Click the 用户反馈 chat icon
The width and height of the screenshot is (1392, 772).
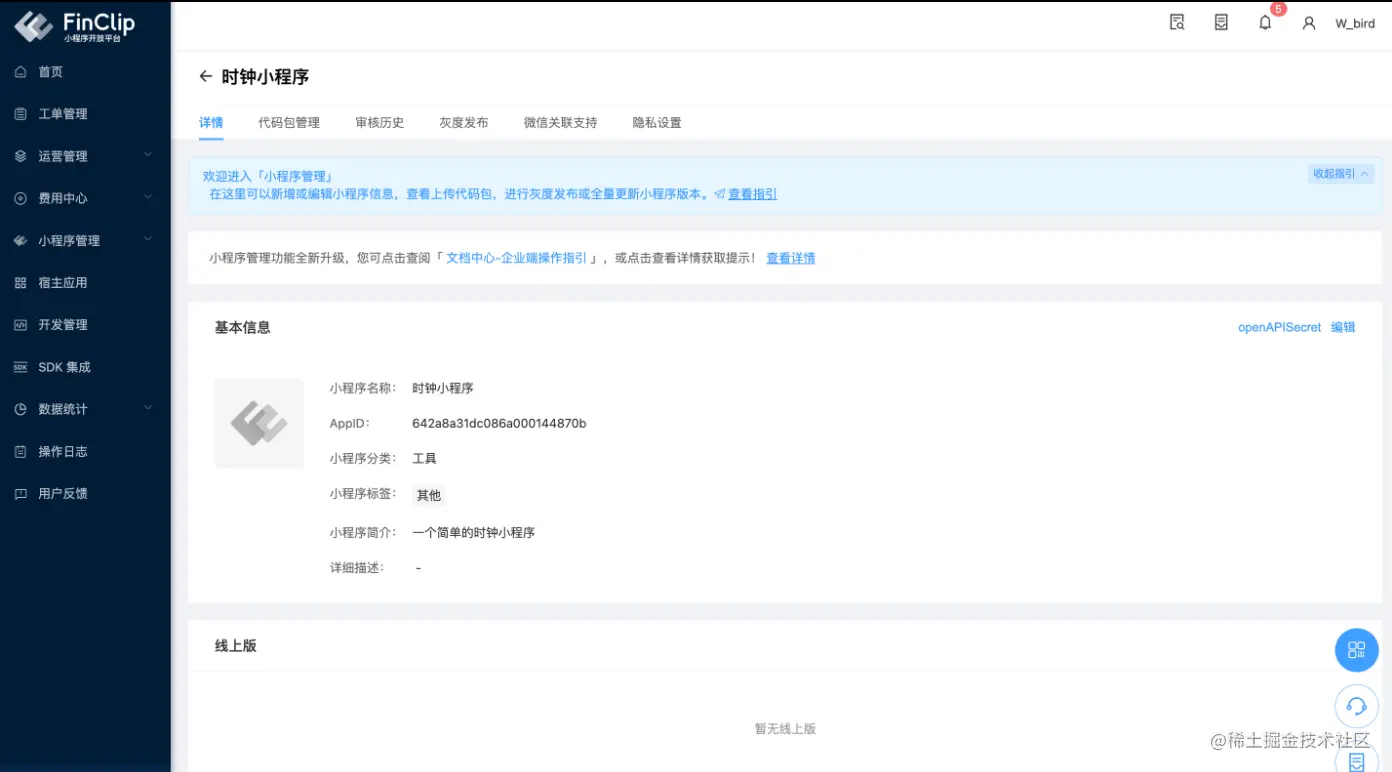[x=21, y=494]
